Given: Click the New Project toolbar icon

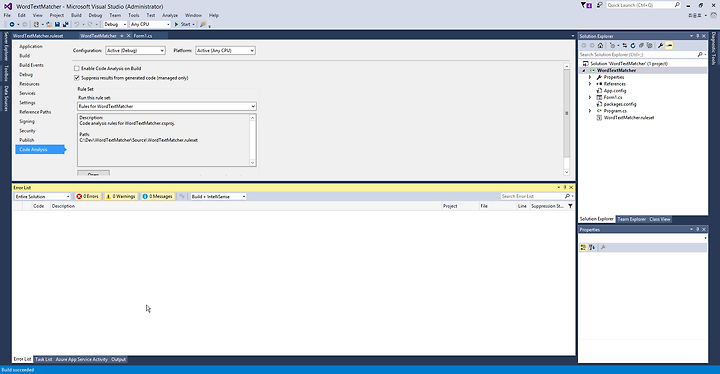Looking at the screenshot, I should tap(36, 24).
